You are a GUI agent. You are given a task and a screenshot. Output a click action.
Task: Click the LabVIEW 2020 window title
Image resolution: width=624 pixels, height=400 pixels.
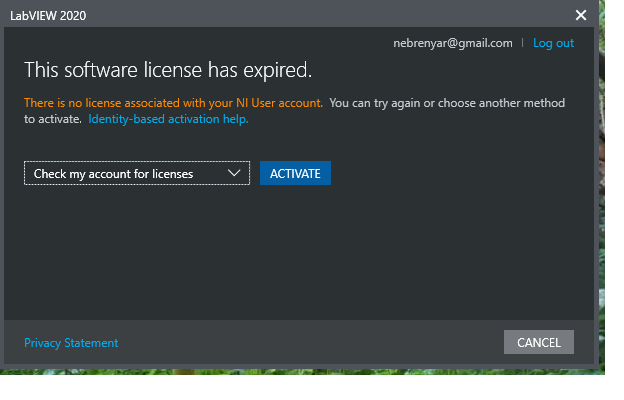(48, 16)
